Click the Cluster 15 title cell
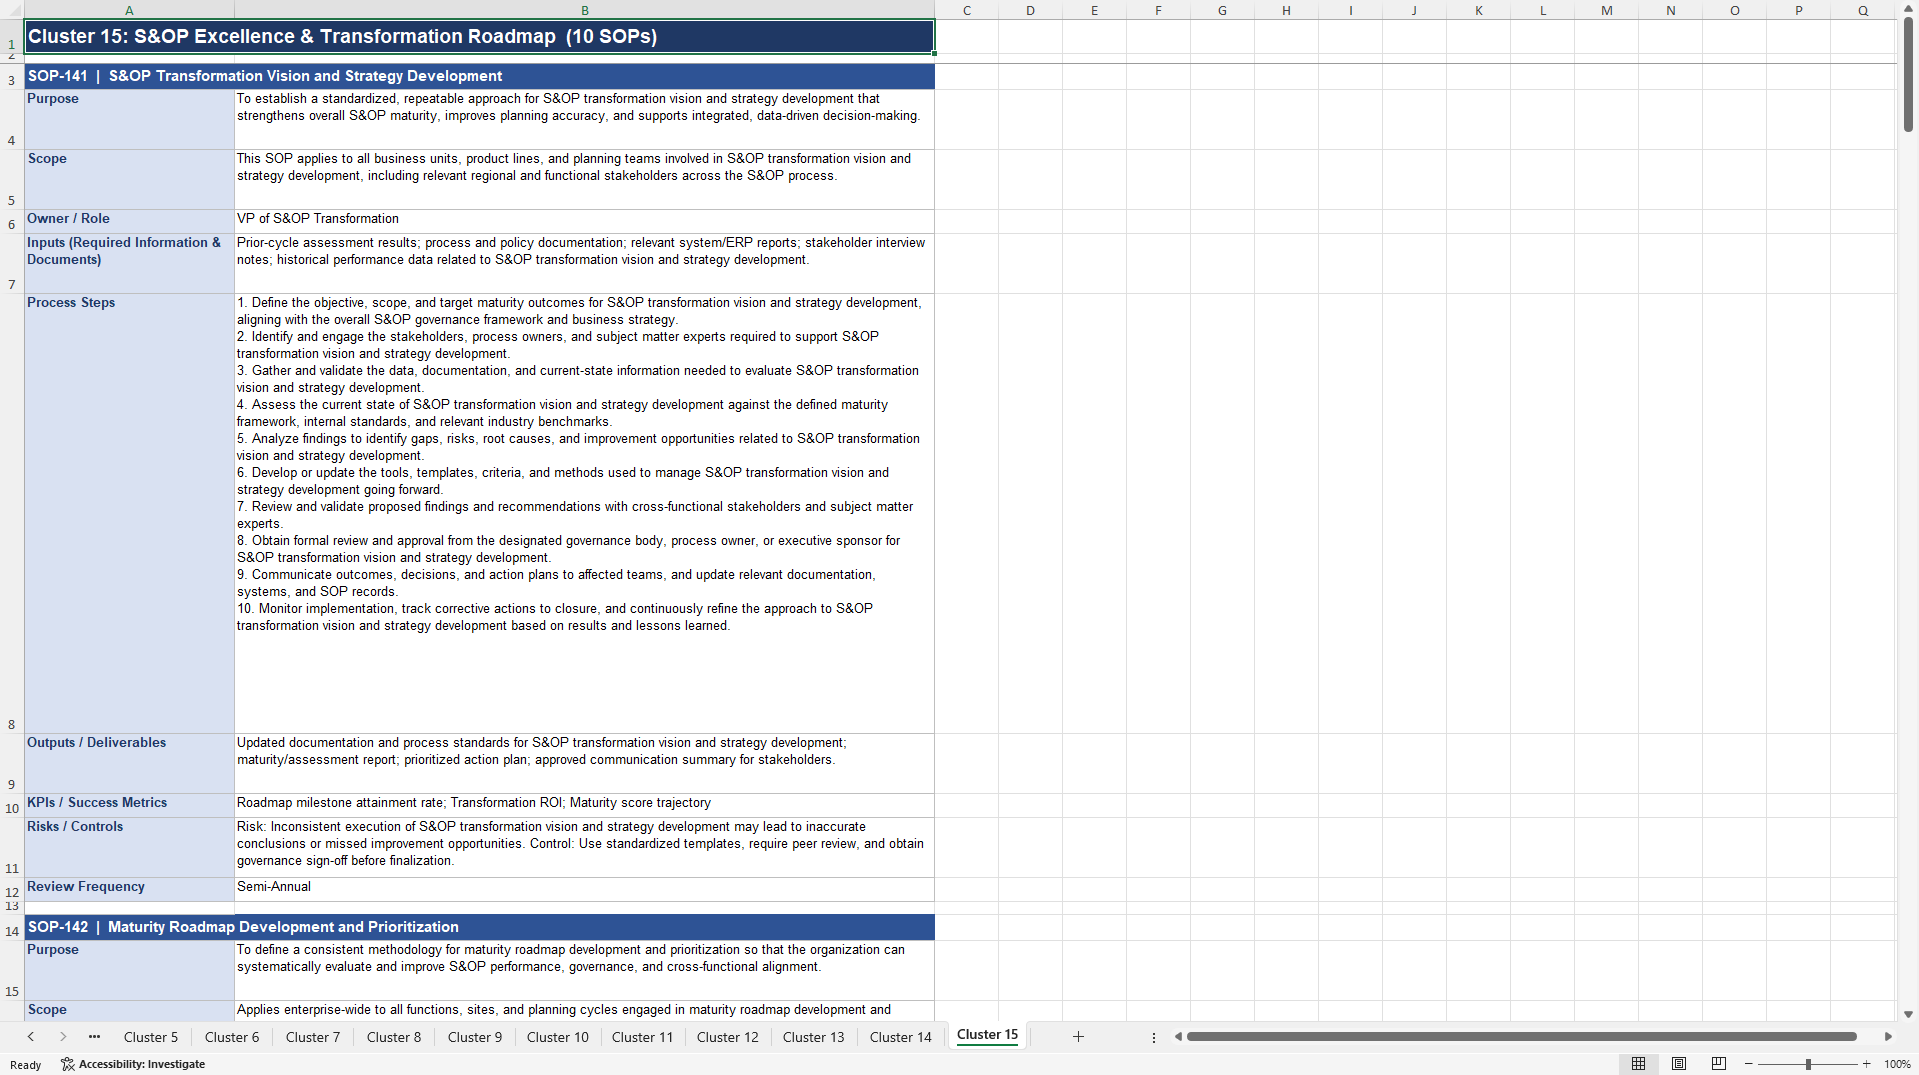The image size is (1919, 1075). click(x=480, y=37)
